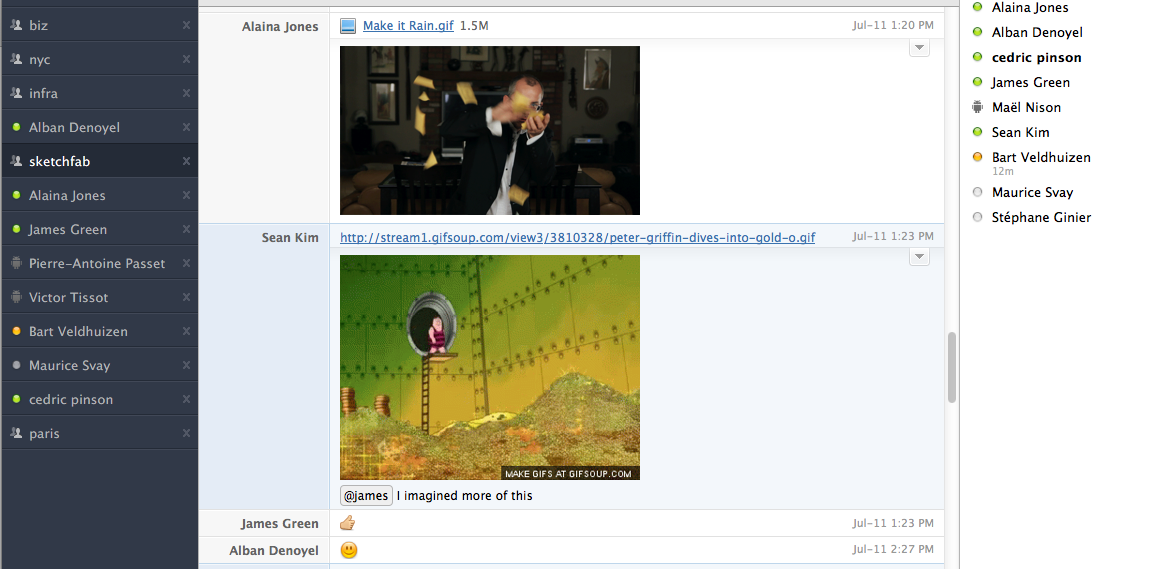The height and width of the screenshot is (569, 1154).
Task: Open the Make it Rain.gif file link
Action: tap(408, 26)
